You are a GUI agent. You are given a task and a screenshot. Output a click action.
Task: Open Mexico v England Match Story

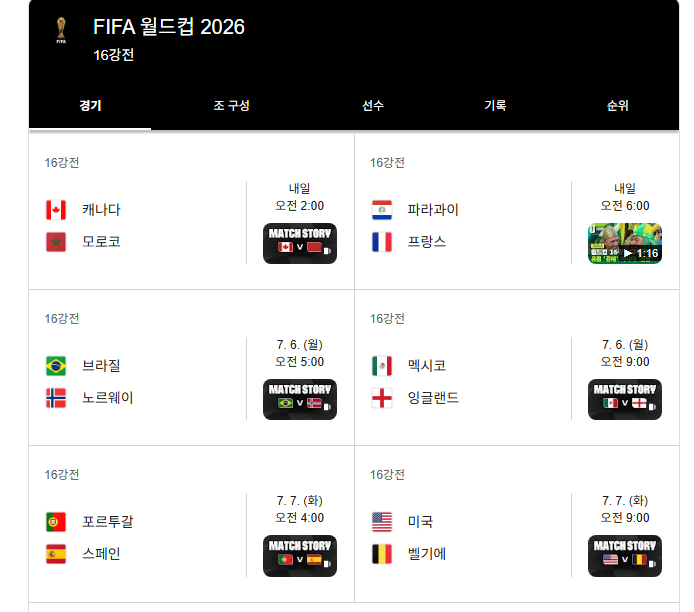[x=625, y=400]
